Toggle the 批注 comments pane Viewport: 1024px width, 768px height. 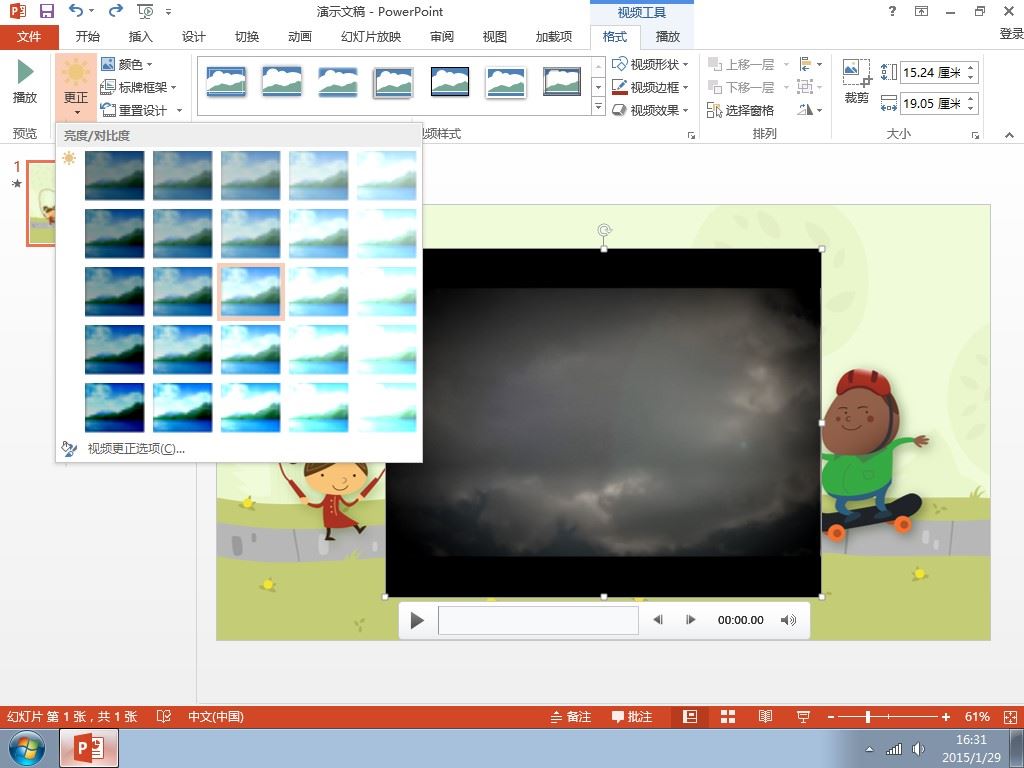tap(632, 717)
